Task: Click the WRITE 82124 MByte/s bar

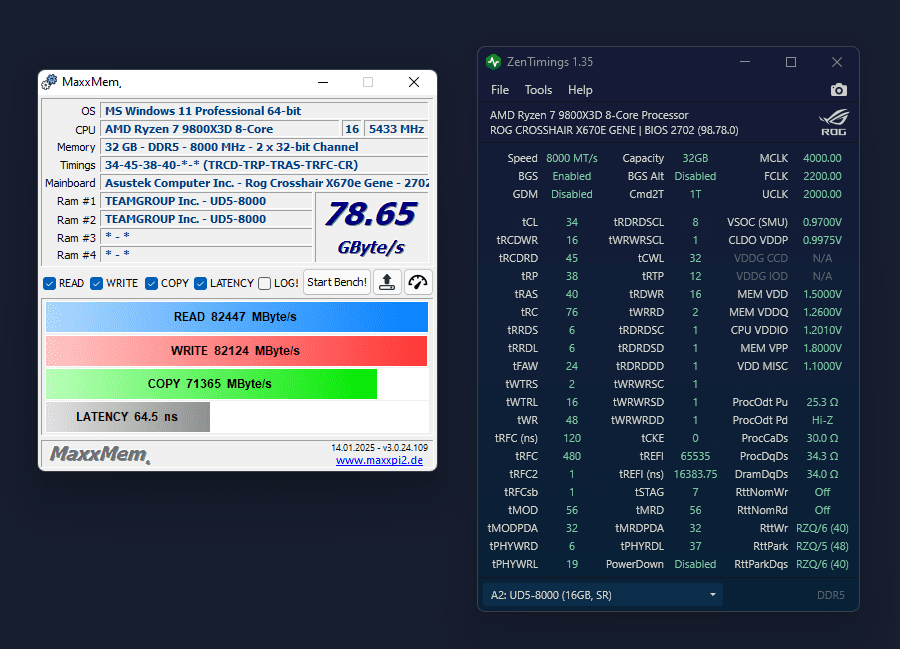Action: (x=236, y=351)
